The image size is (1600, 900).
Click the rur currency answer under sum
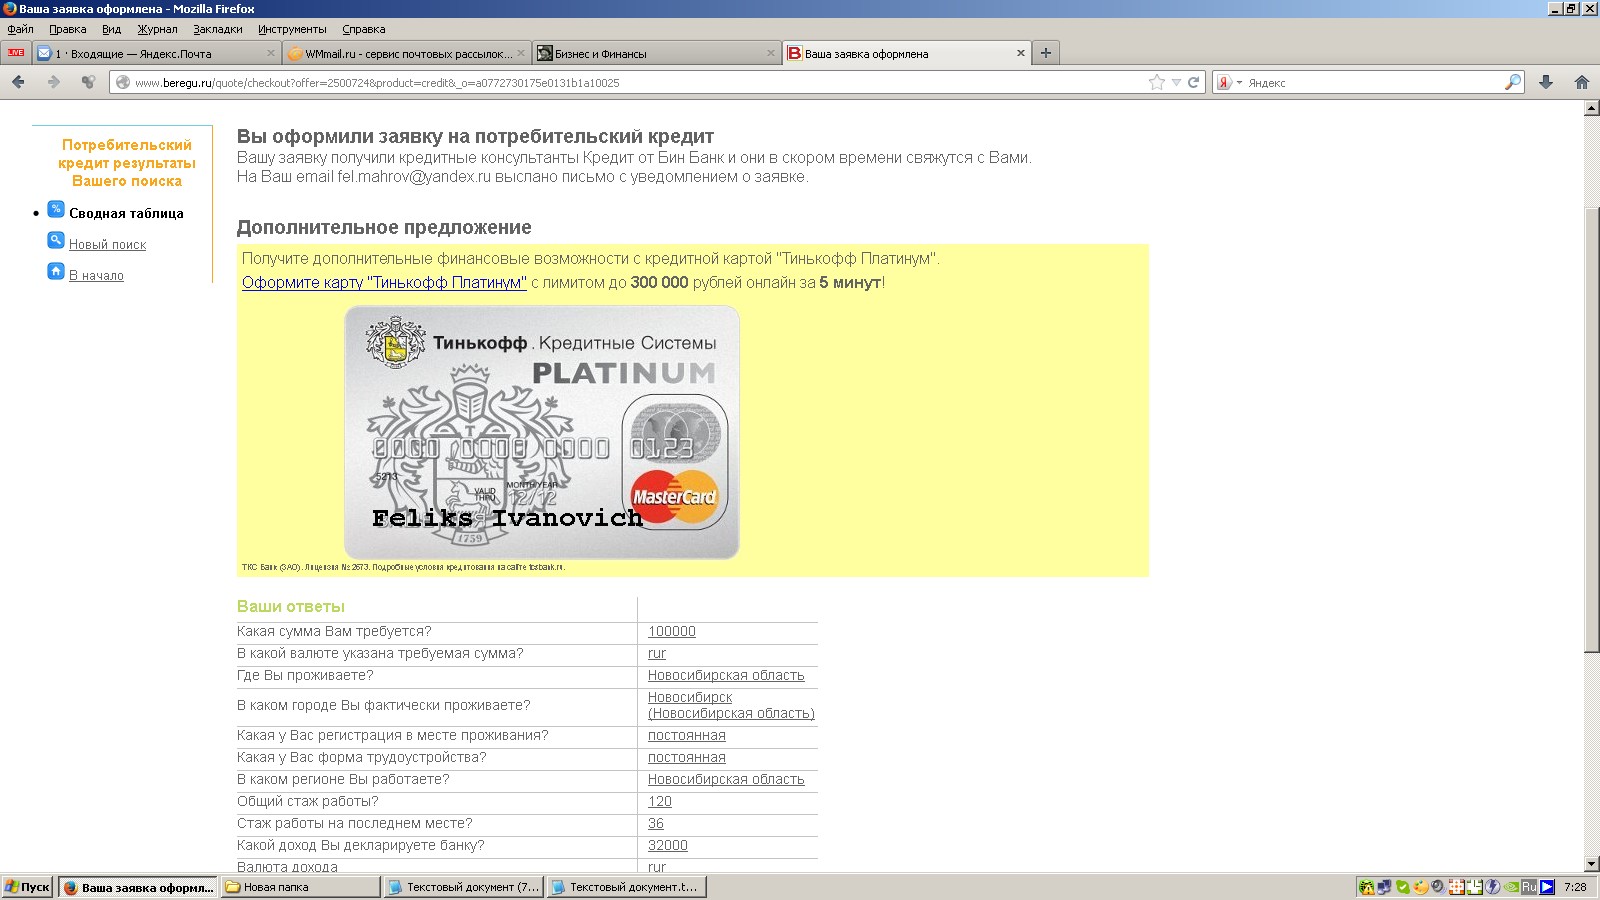point(656,653)
